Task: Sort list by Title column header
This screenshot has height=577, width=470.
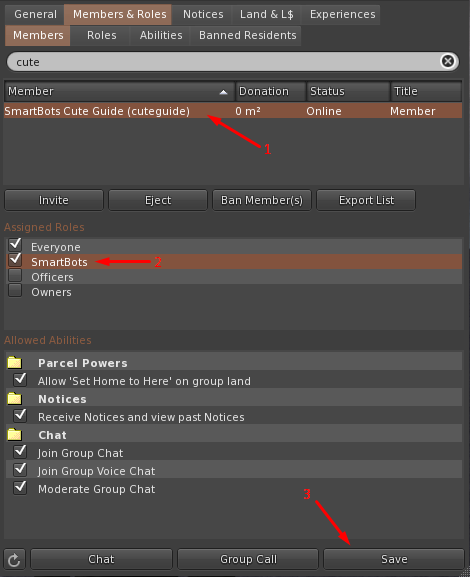Action: click(426, 91)
